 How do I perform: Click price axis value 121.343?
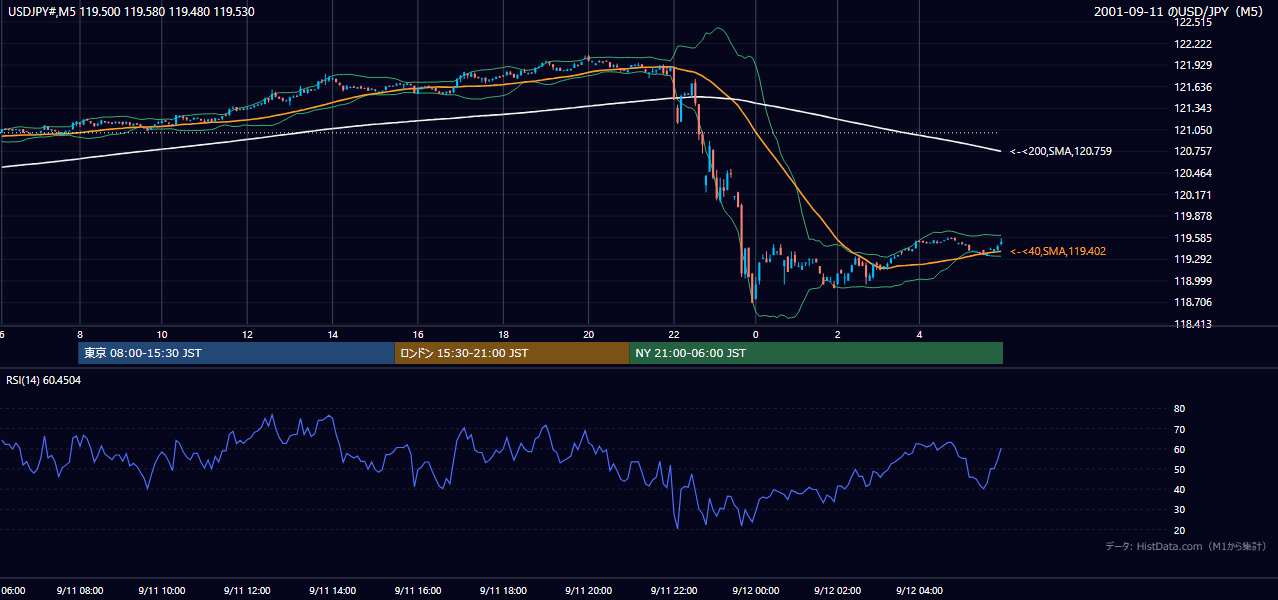coord(1194,108)
